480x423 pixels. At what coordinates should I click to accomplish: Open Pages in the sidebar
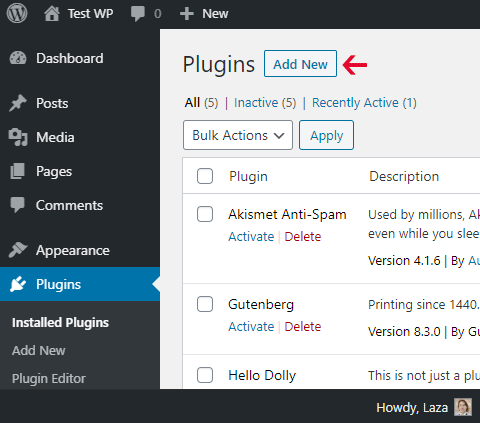tap(54, 171)
